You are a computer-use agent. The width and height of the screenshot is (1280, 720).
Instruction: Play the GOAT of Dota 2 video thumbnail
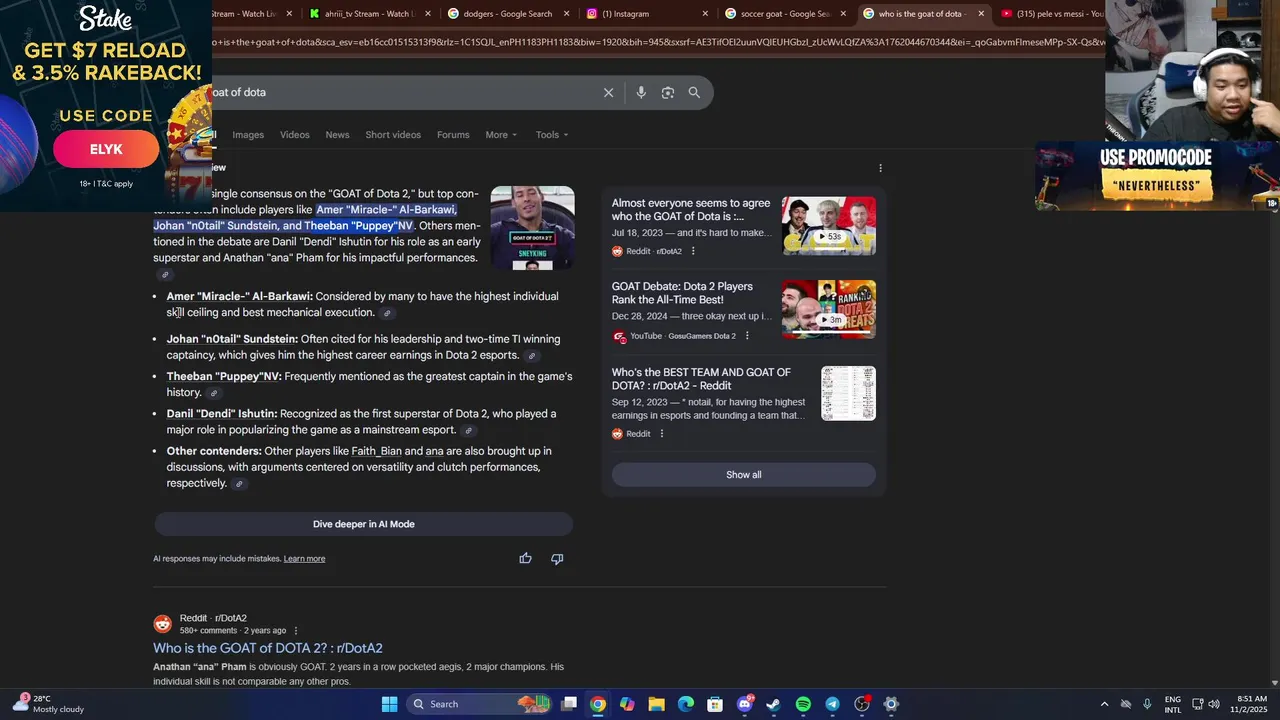click(x=532, y=228)
